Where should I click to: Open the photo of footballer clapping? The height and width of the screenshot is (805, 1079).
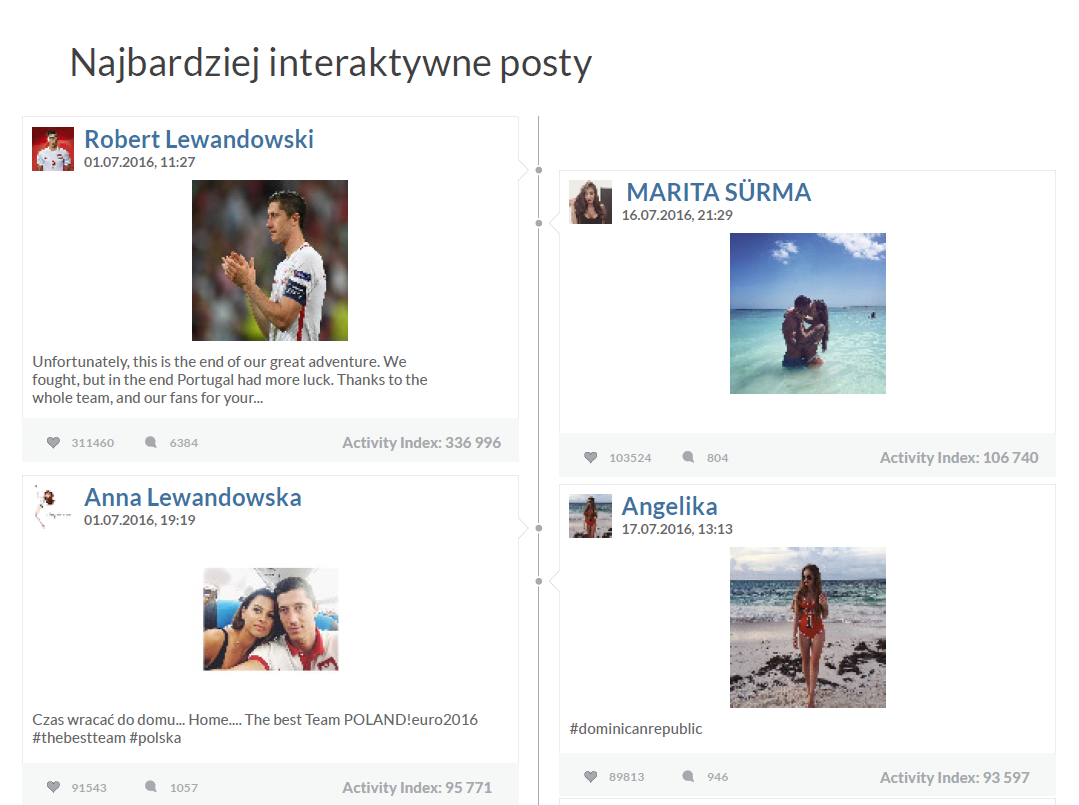pos(270,260)
